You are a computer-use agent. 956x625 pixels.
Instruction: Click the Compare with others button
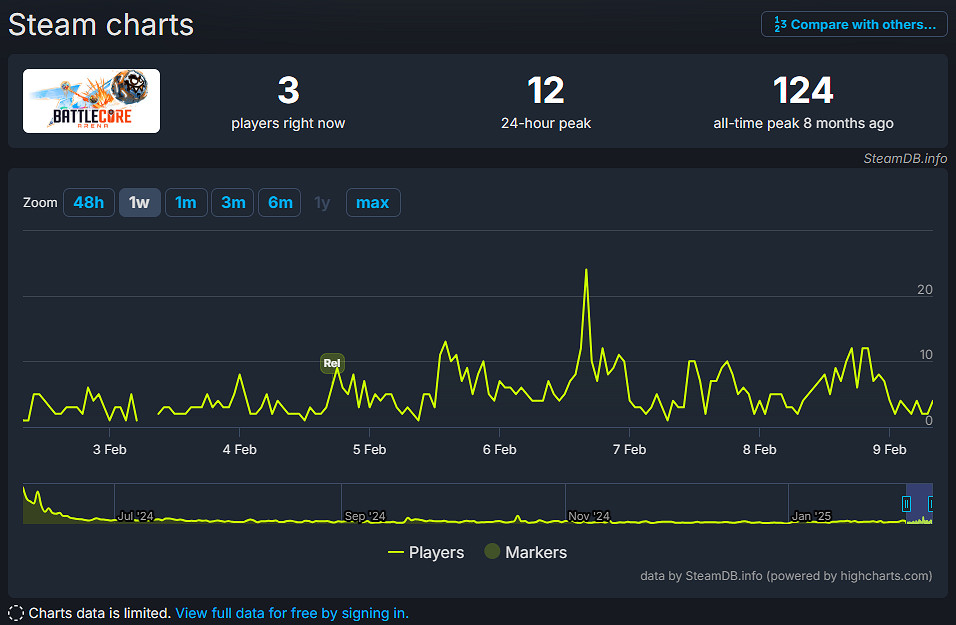tap(854, 25)
